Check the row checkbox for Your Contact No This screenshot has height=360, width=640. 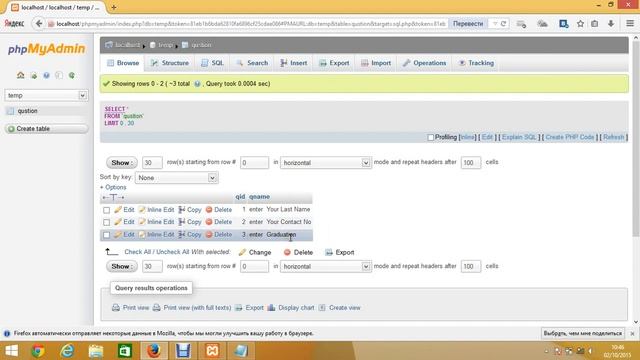pyautogui.click(x=107, y=222)
